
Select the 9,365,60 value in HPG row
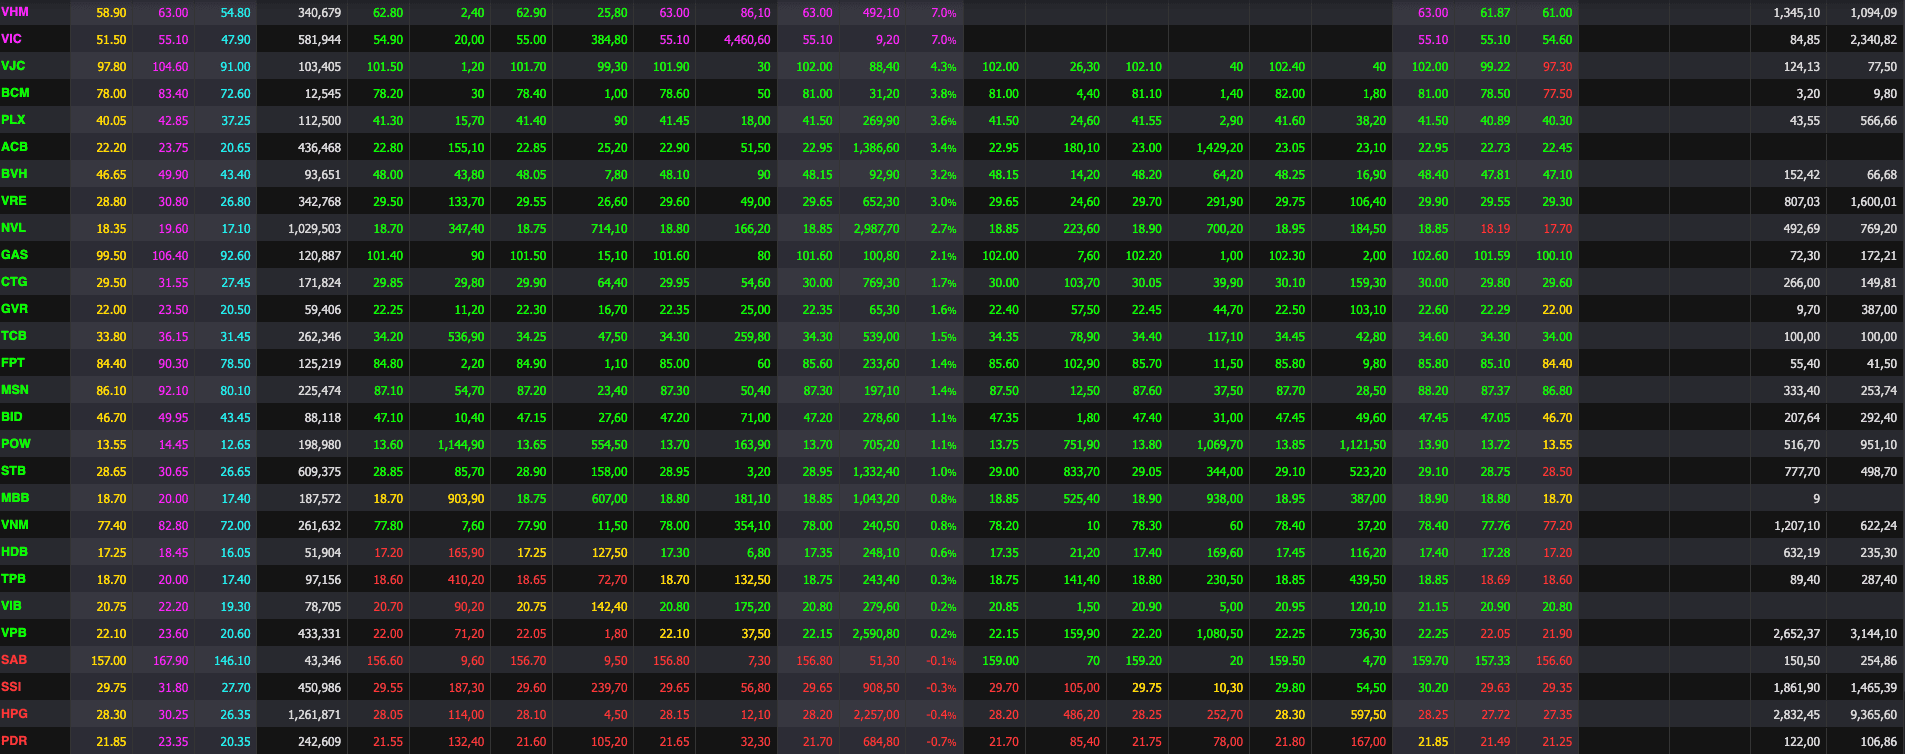(1873, 715)
